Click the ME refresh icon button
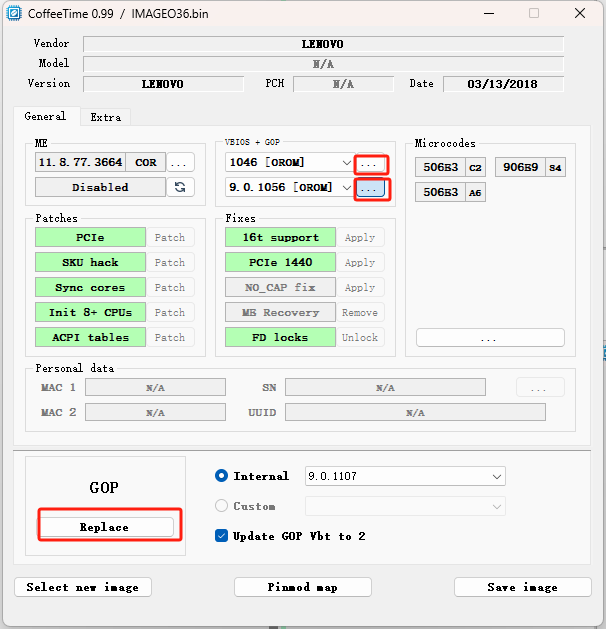The width and height of the screenshot is (606, 629). [x=180, y=187]
